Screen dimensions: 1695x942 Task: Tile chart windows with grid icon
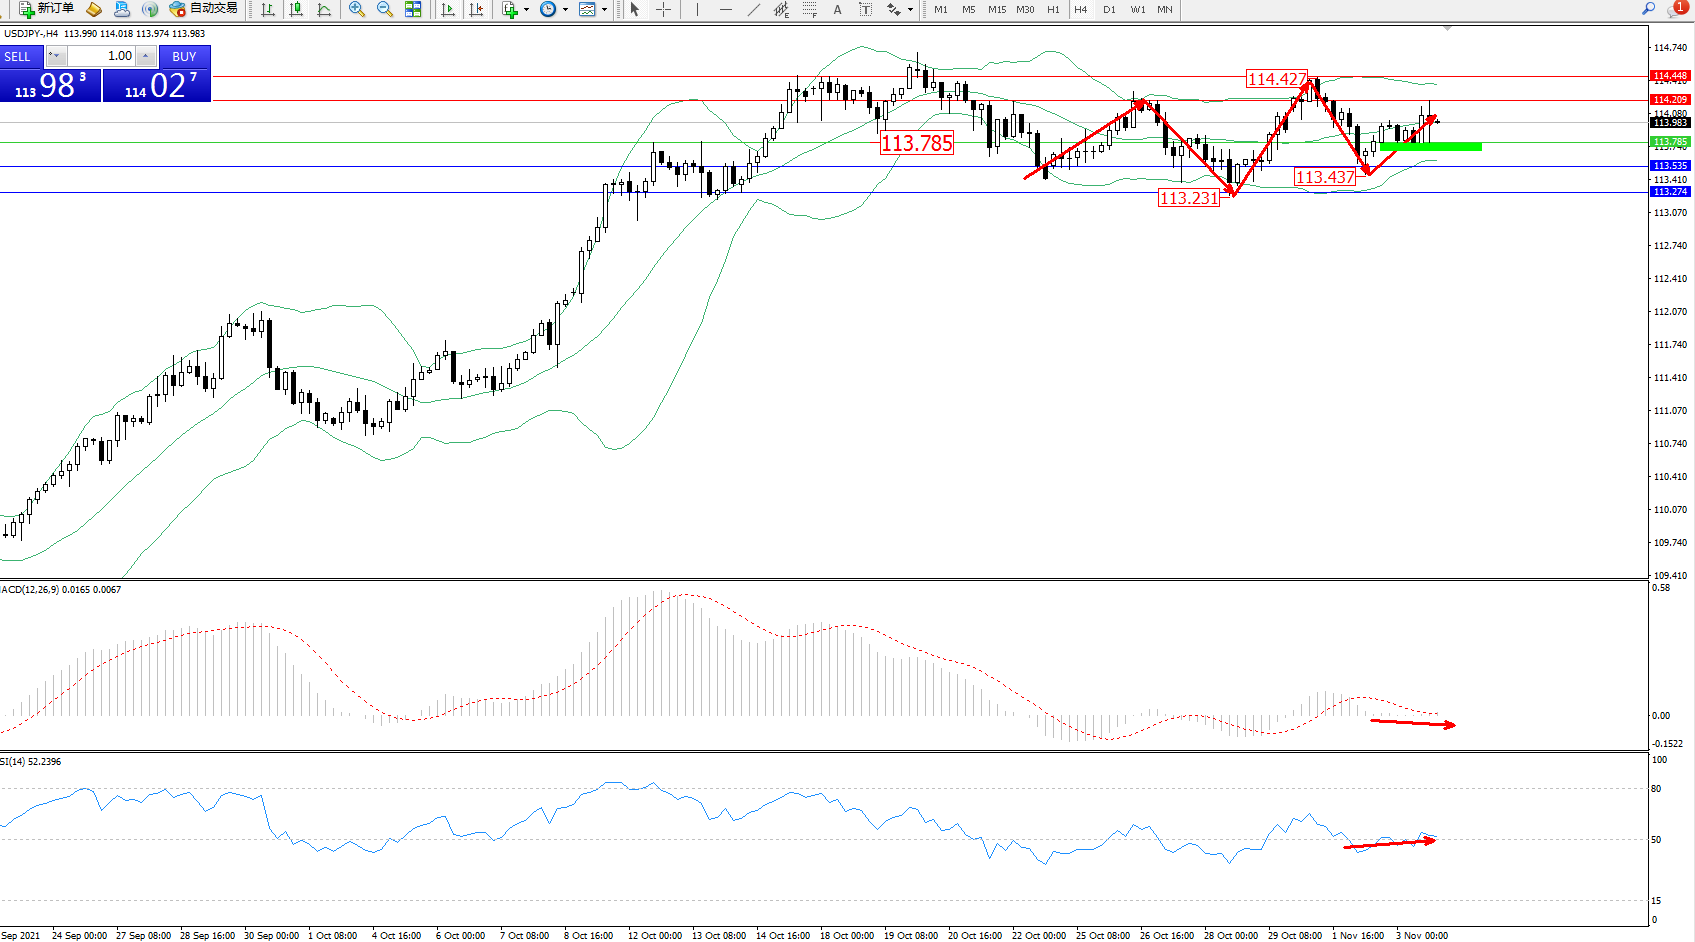point(413,9)
